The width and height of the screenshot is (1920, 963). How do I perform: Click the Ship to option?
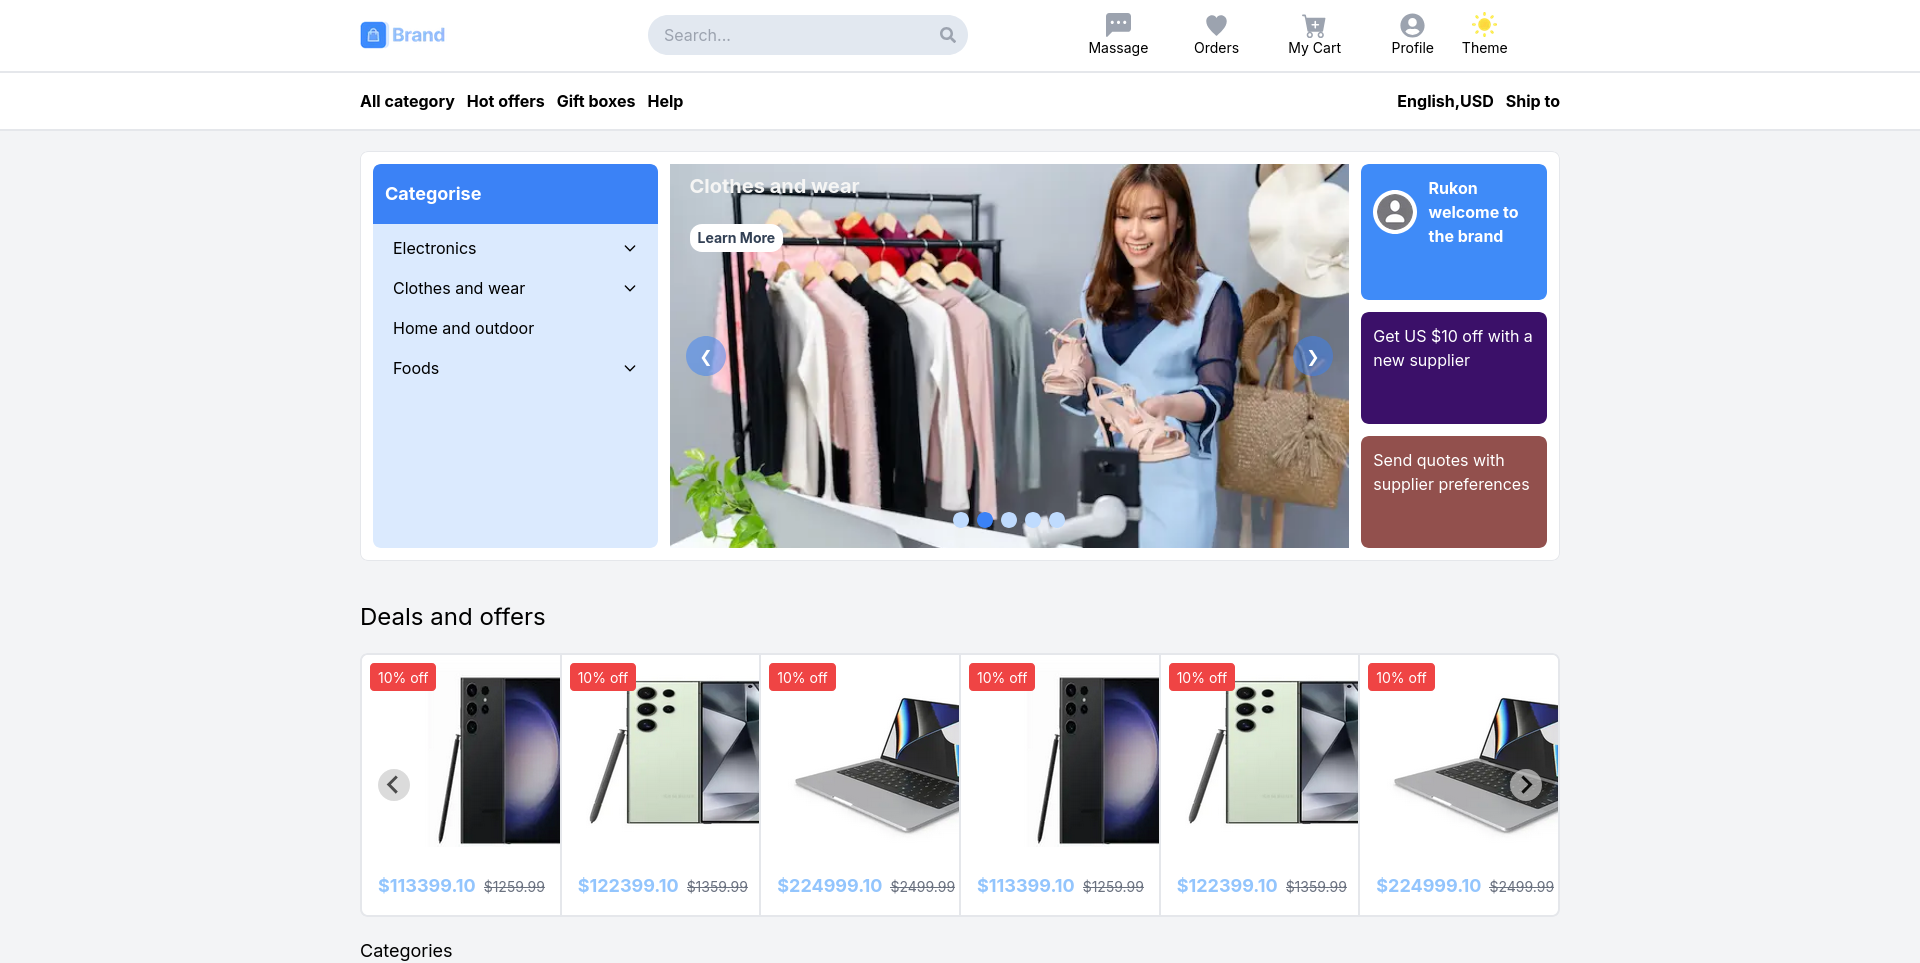[x=1532, y=101]
